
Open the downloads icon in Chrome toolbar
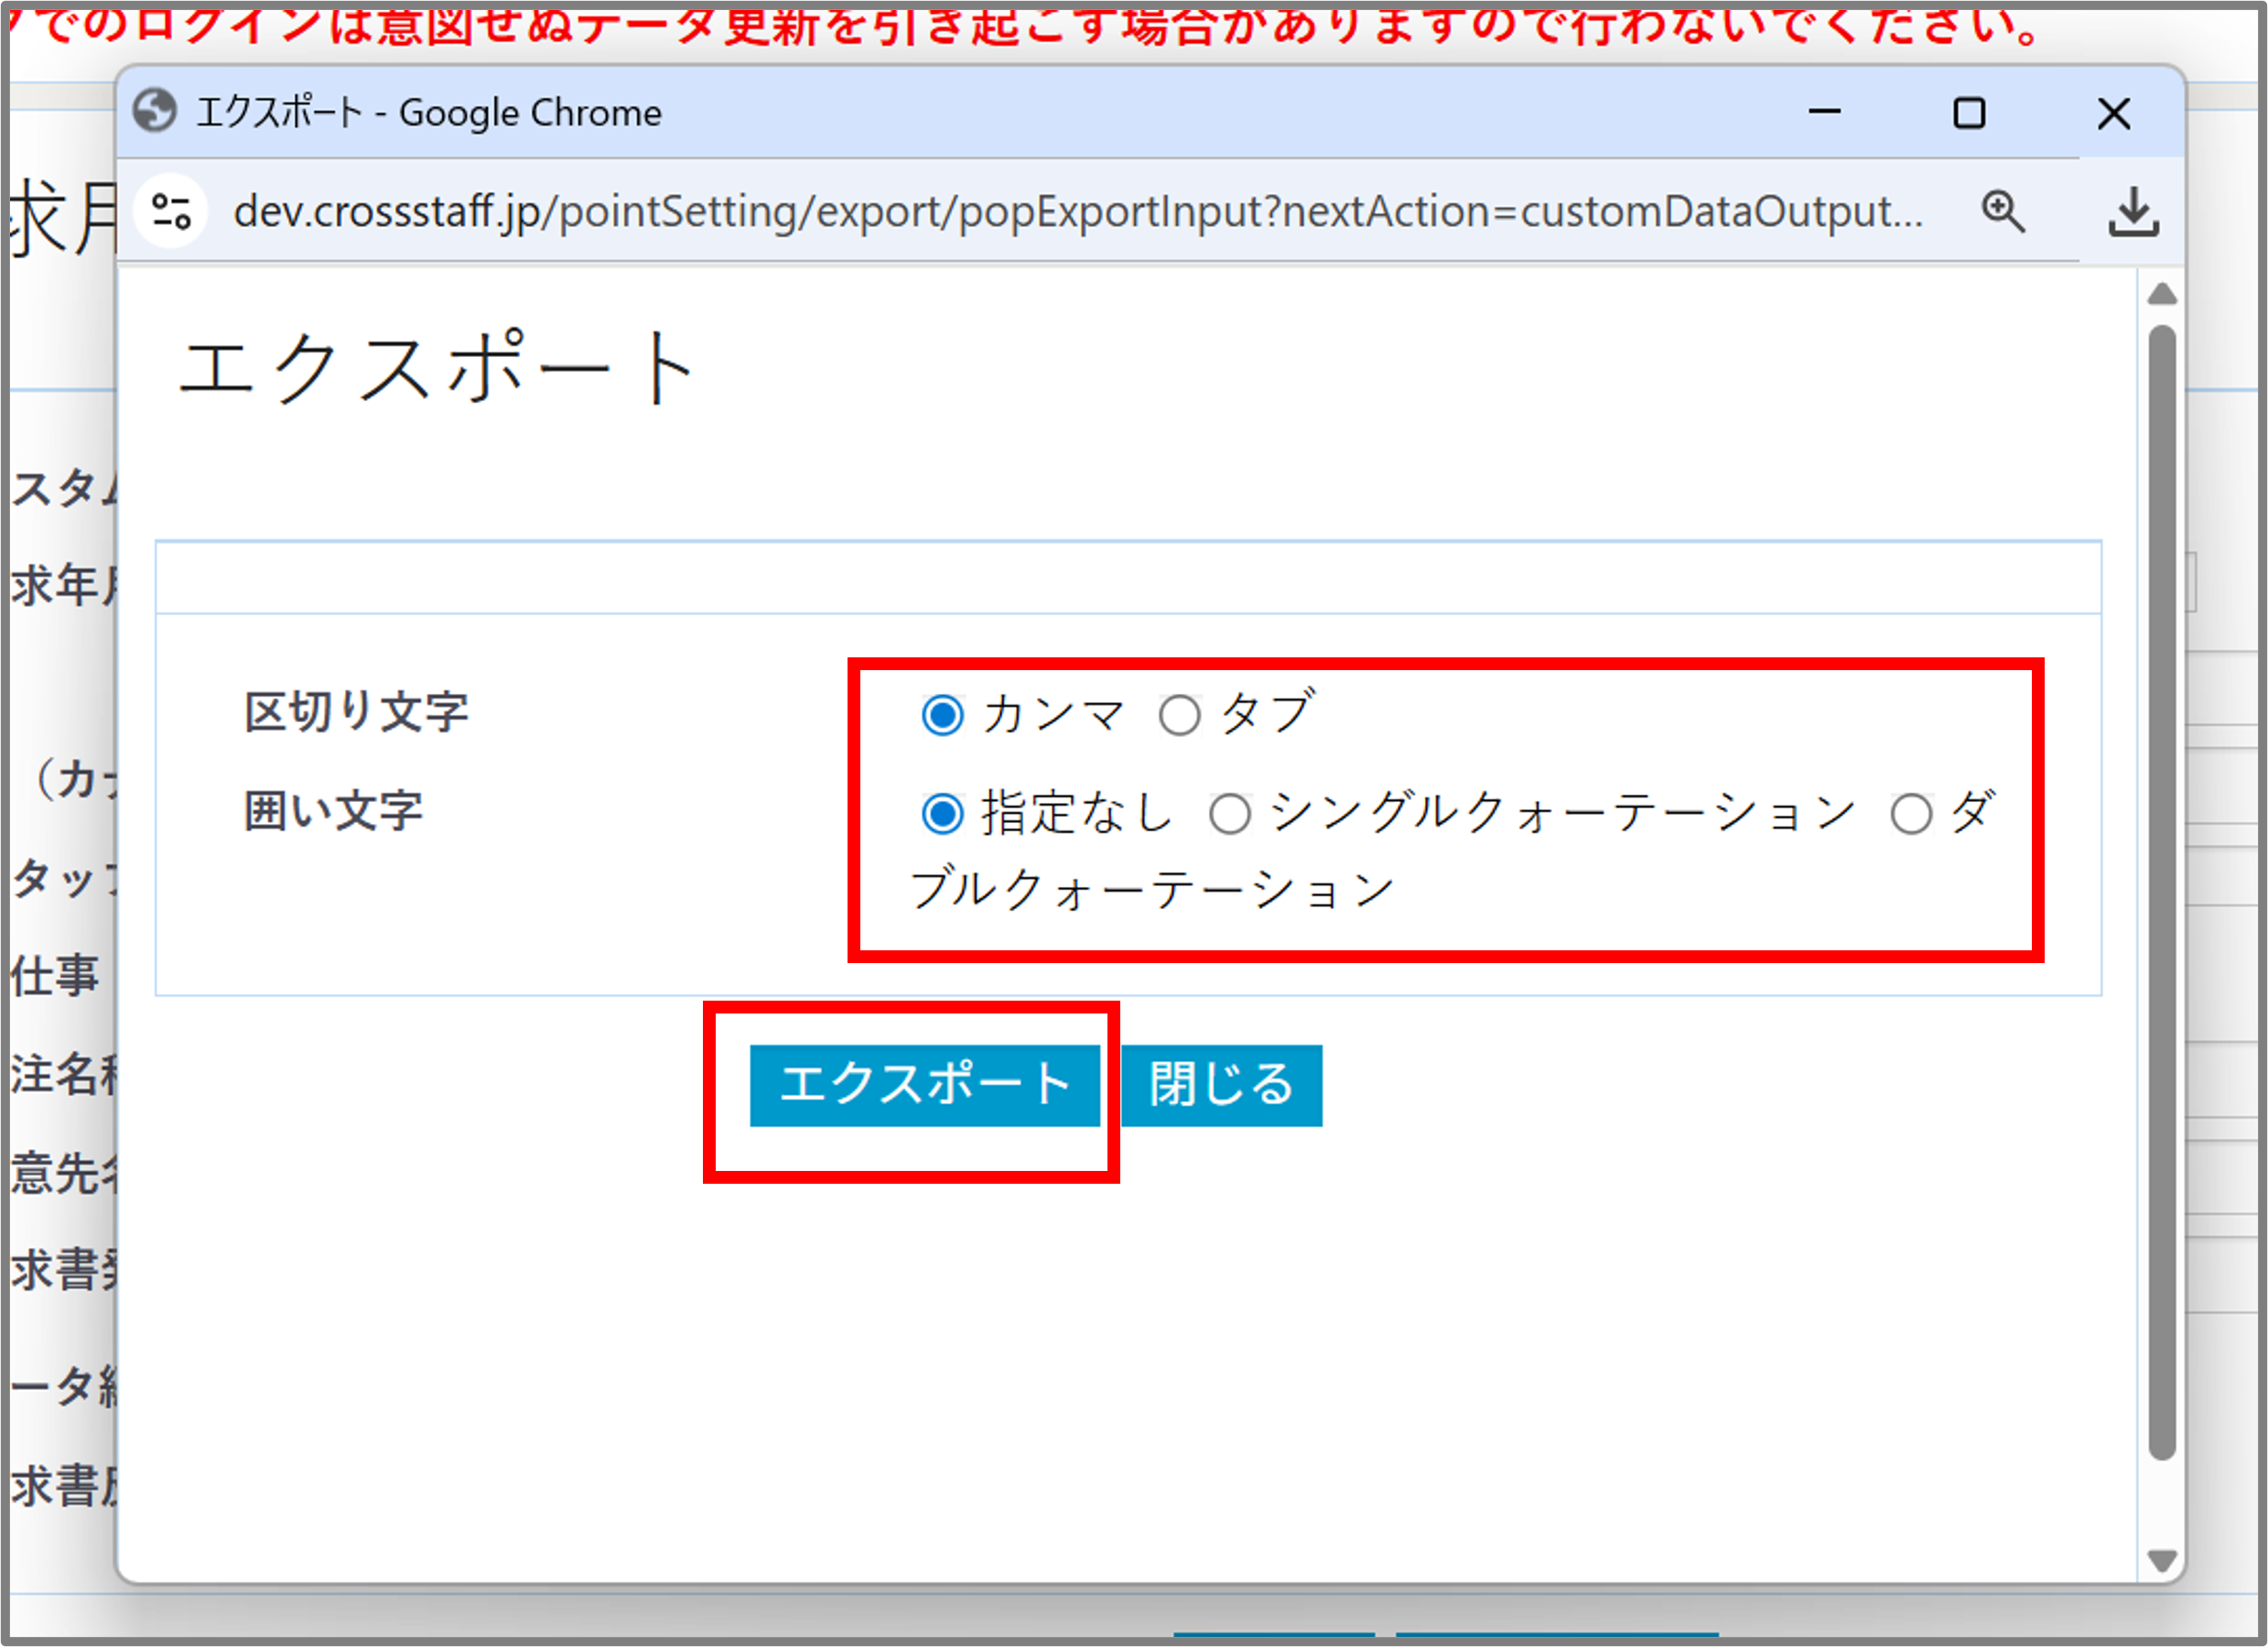tap(2133, 211)
